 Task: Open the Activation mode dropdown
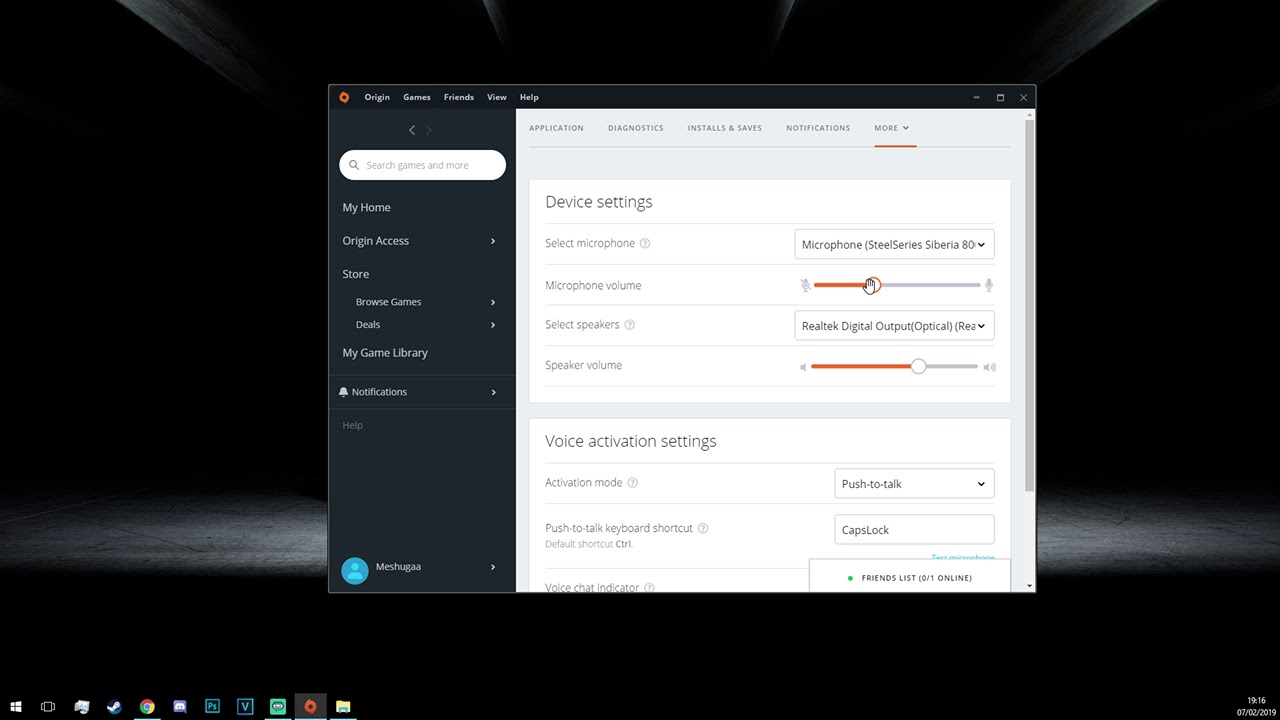click(914, 484)
